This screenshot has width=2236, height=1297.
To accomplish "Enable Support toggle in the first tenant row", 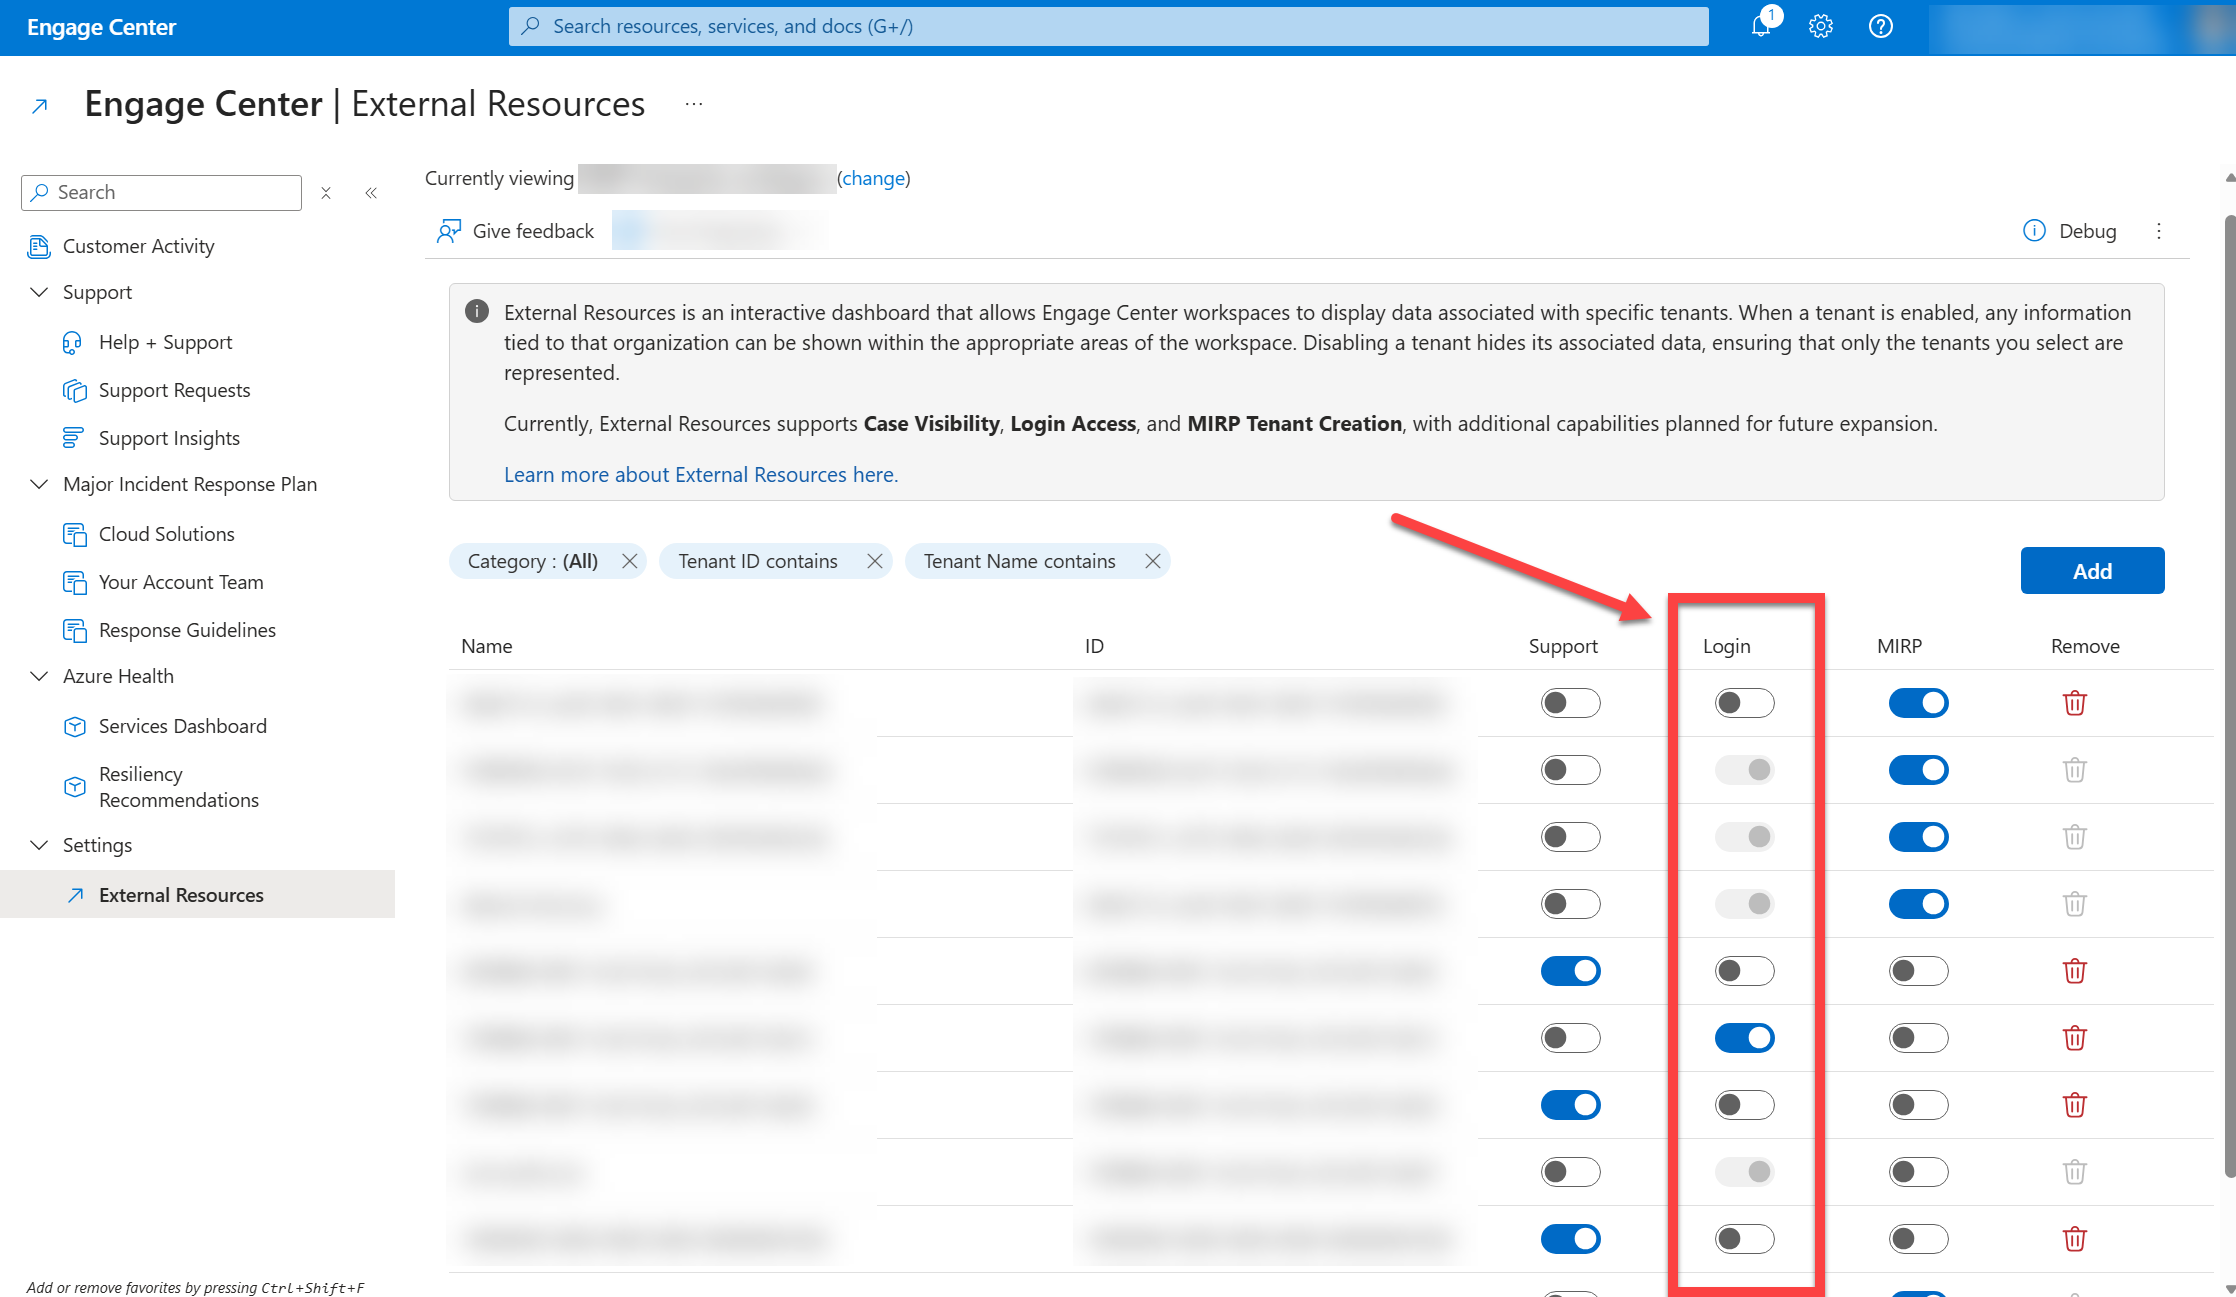I will (x=1571, y=703).
